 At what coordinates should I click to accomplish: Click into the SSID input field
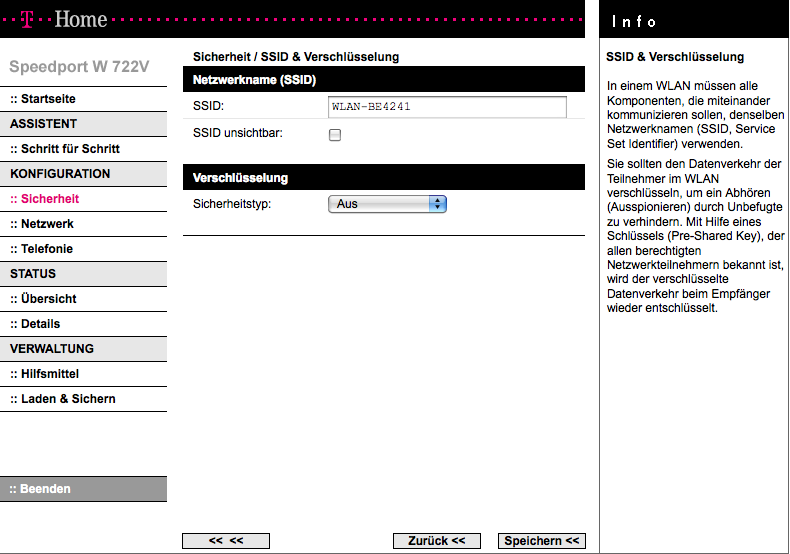tap(447, 107)
